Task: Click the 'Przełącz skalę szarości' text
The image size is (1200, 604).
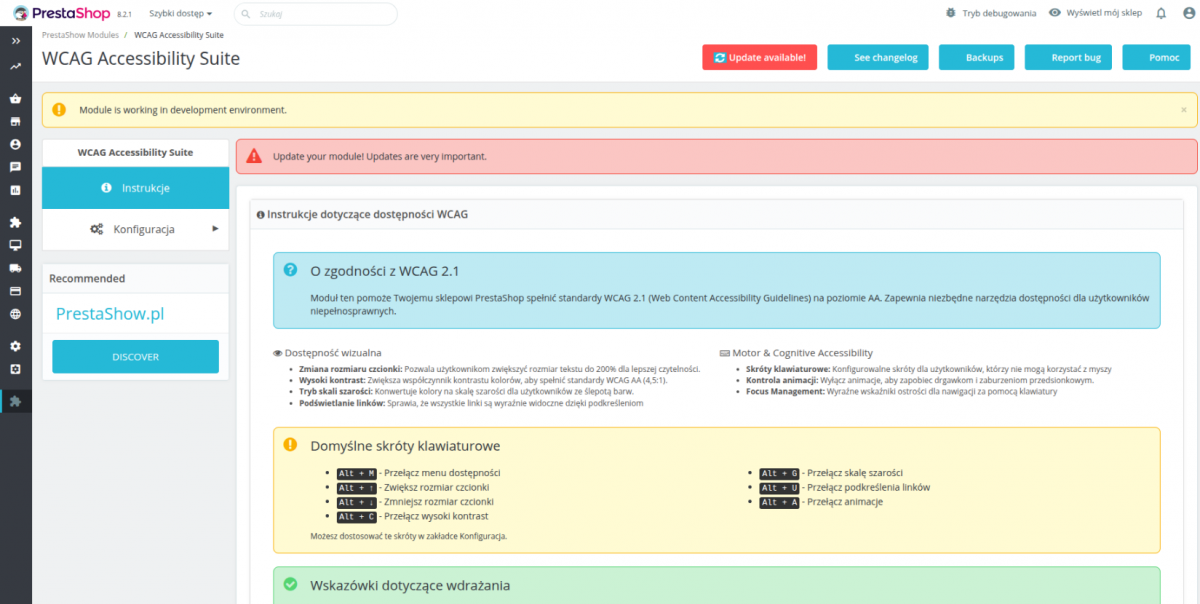Action: click(855, 473)
